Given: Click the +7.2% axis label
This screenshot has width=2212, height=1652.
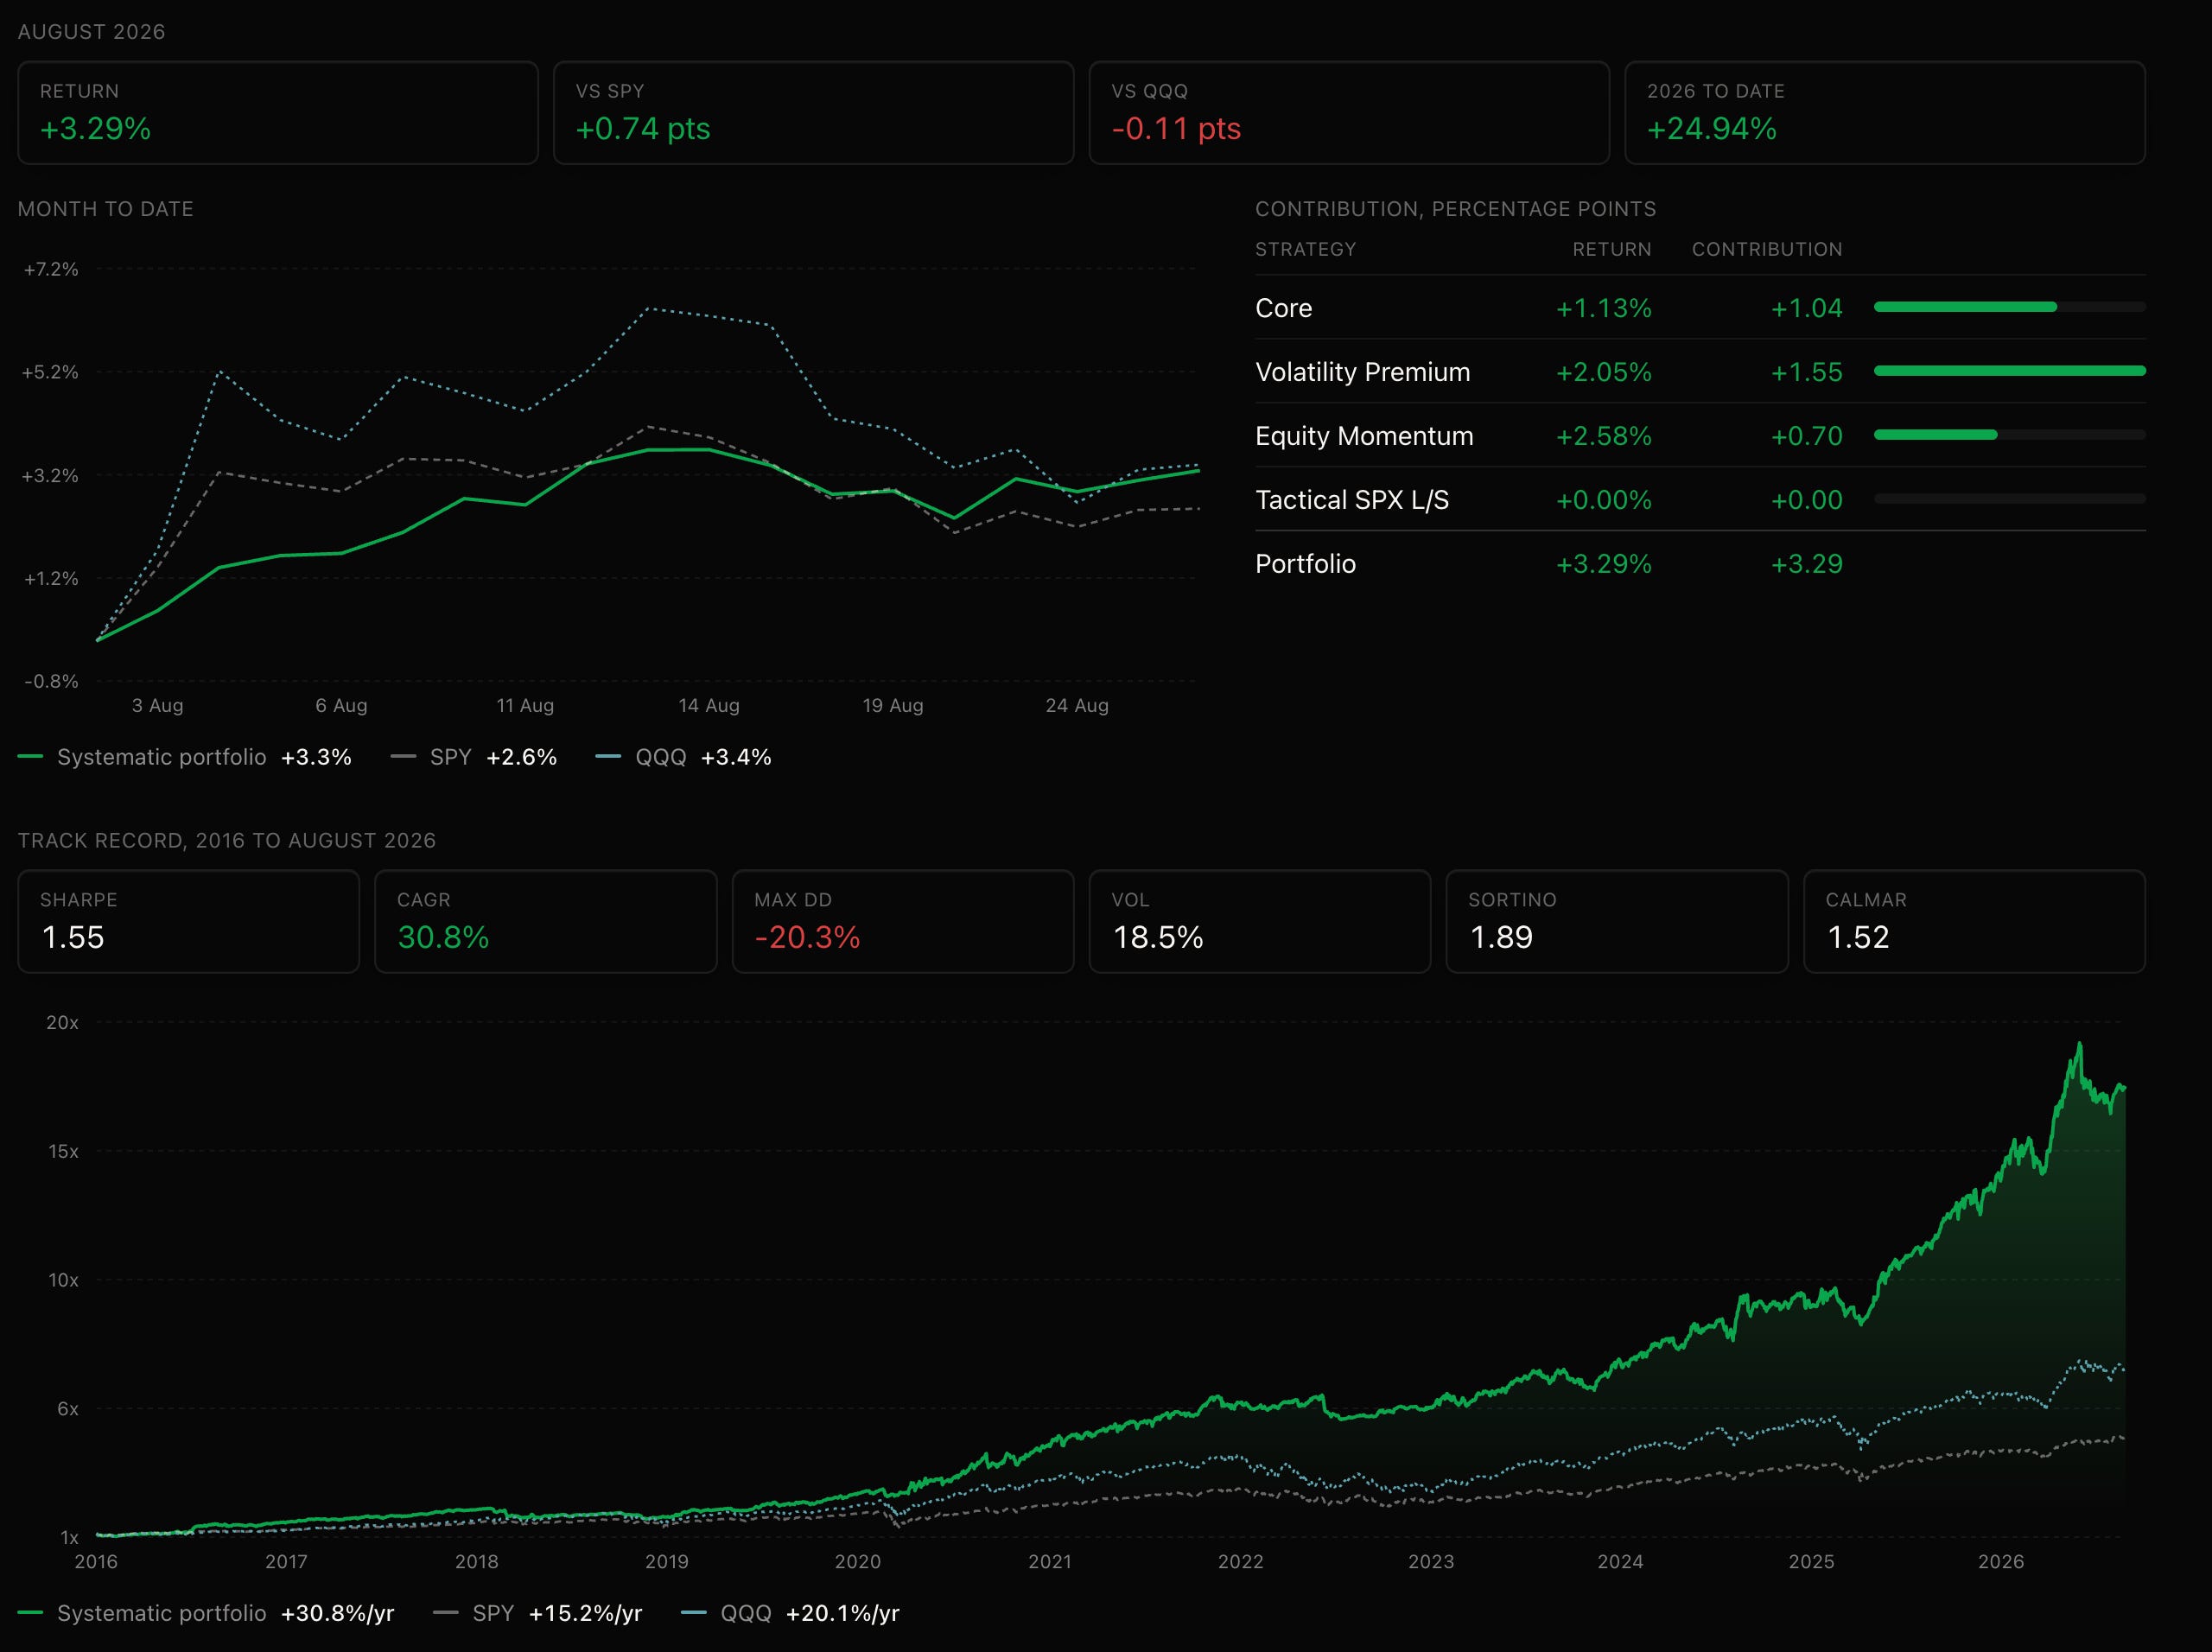Looking at the screenshot, I should tap(51, 269).
